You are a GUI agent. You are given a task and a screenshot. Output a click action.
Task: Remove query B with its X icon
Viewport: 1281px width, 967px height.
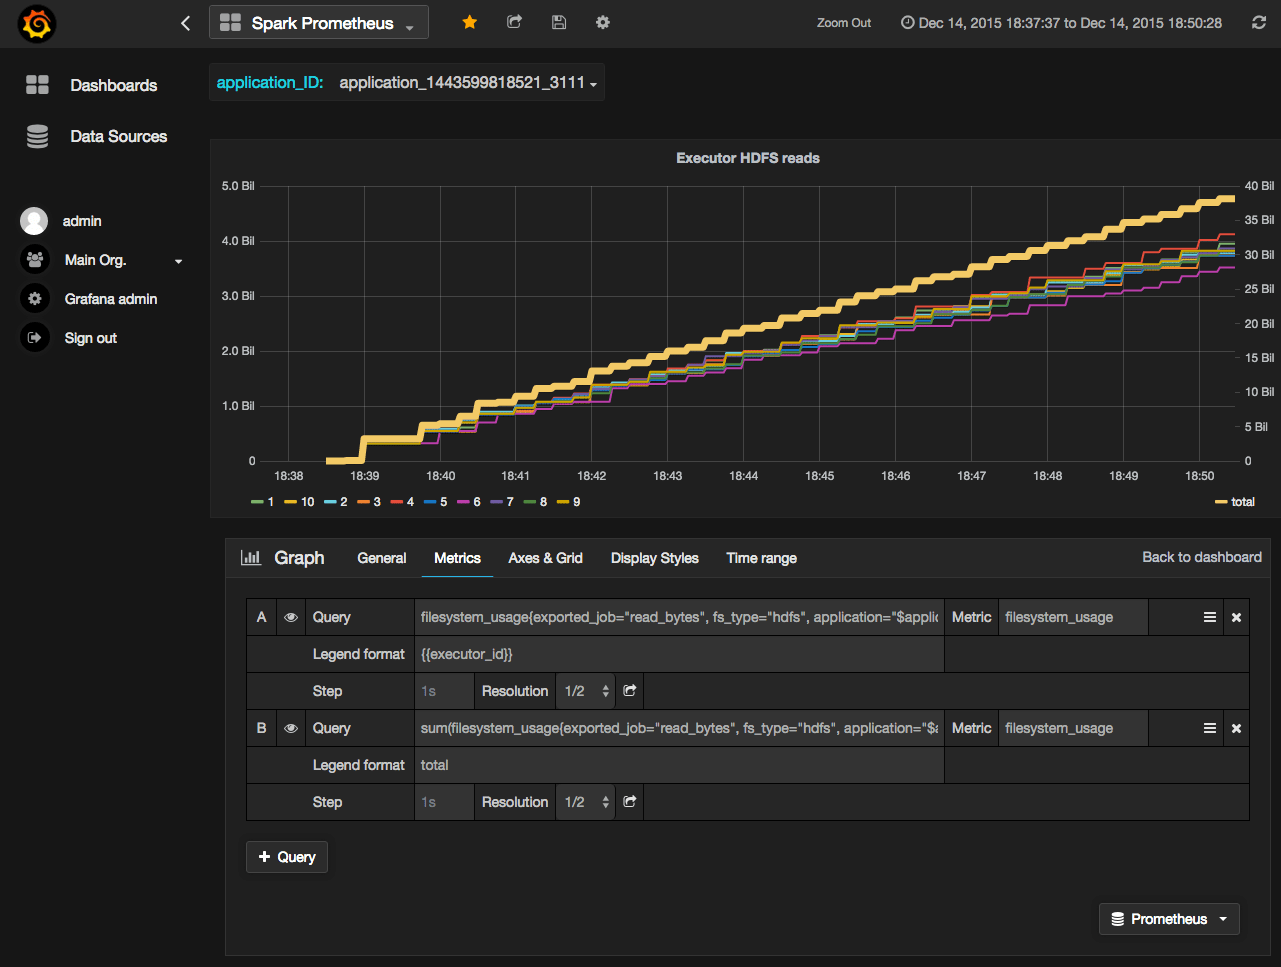click(x=1235, y=728)
